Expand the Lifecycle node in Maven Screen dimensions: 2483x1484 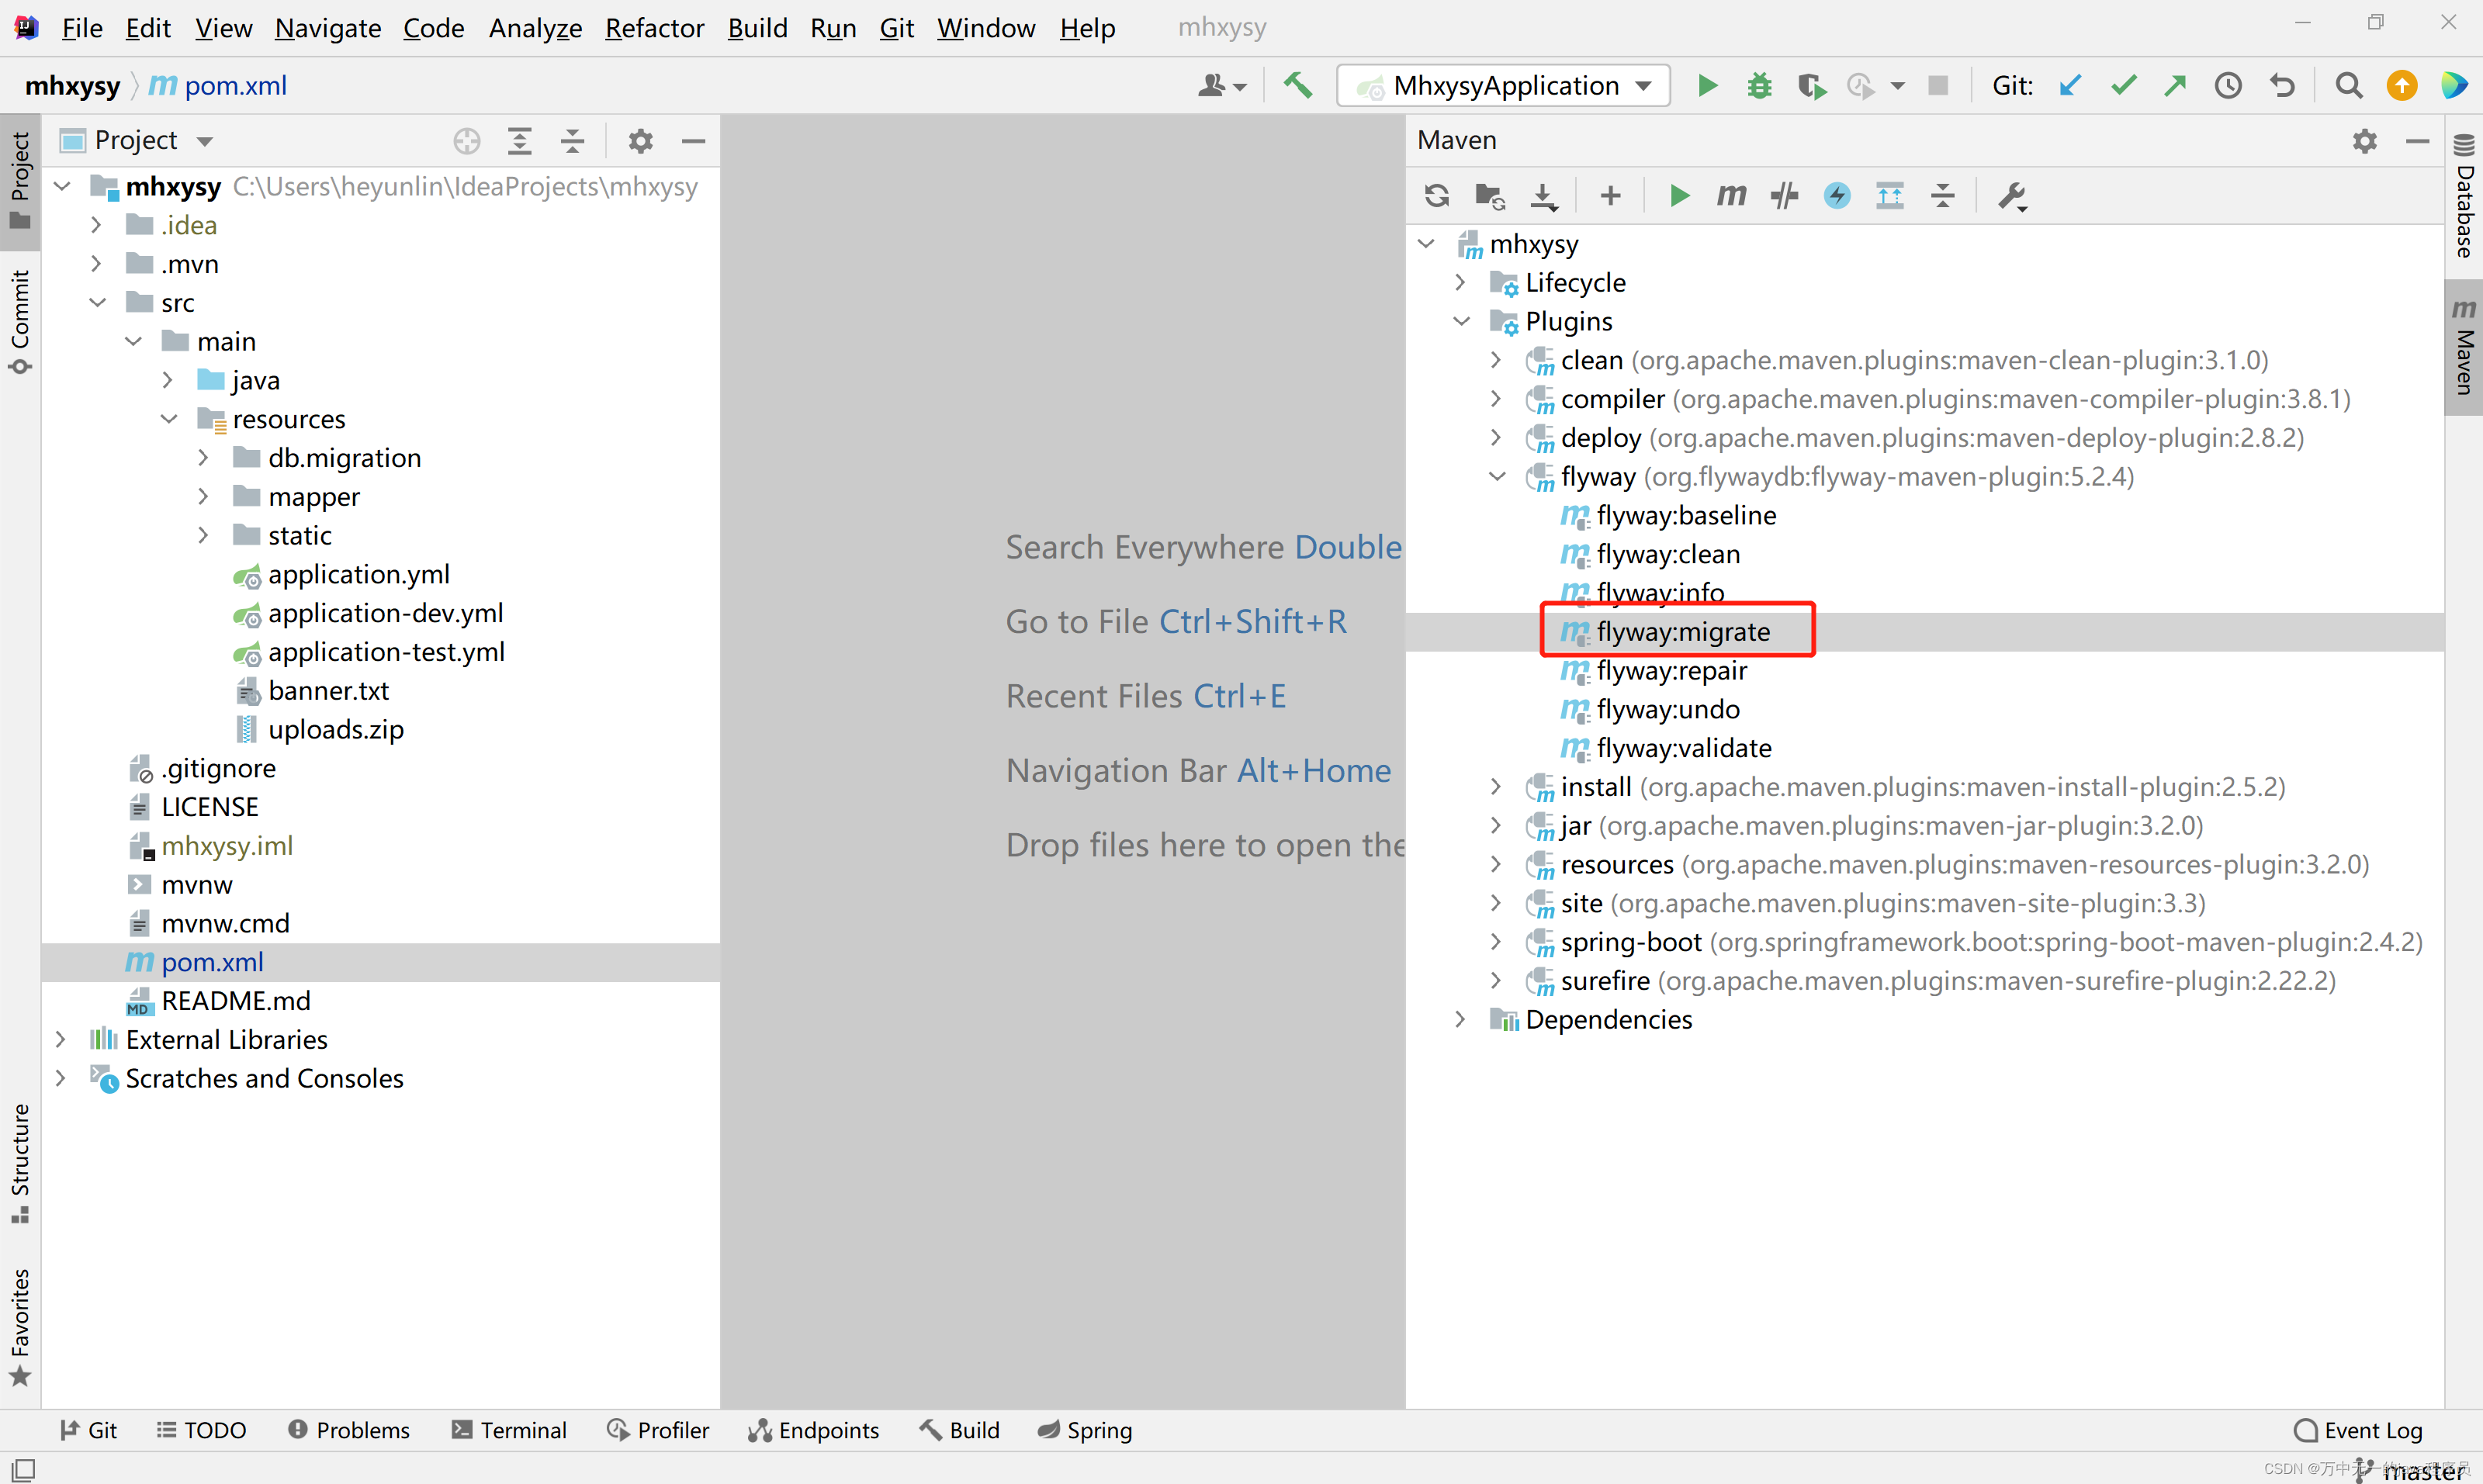point(1461,283)
